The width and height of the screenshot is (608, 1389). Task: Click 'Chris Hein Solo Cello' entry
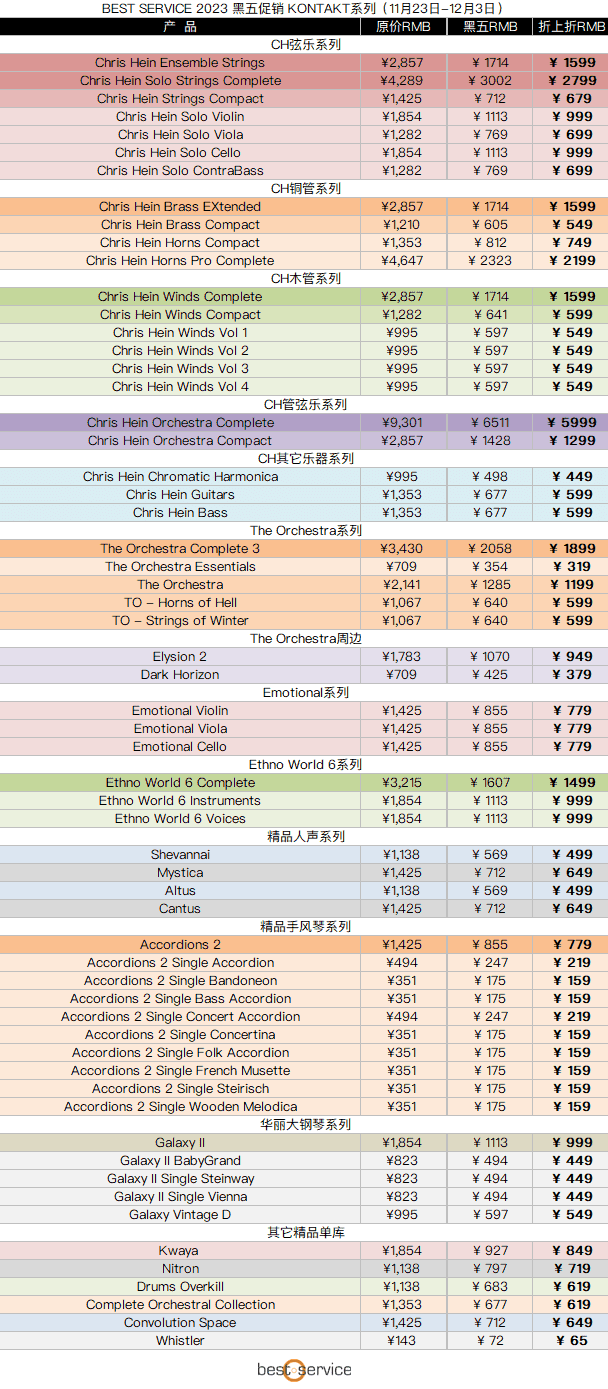(x=178, y=153)
